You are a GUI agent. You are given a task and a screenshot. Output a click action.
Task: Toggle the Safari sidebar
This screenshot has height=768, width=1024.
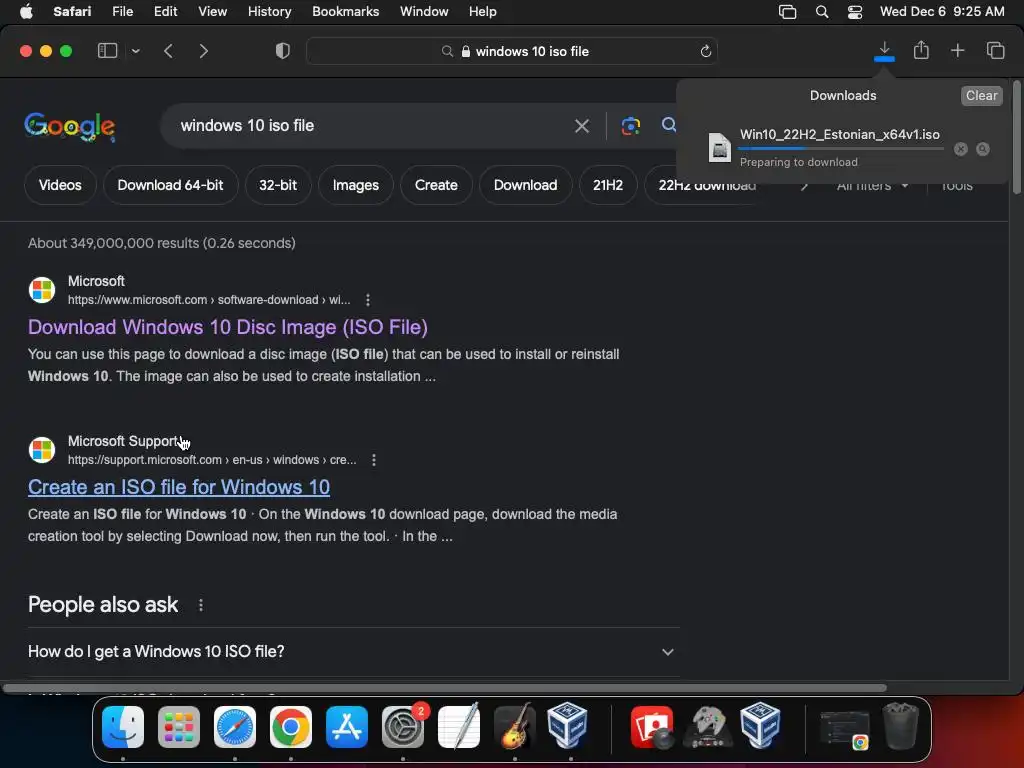tap(107, 51)
